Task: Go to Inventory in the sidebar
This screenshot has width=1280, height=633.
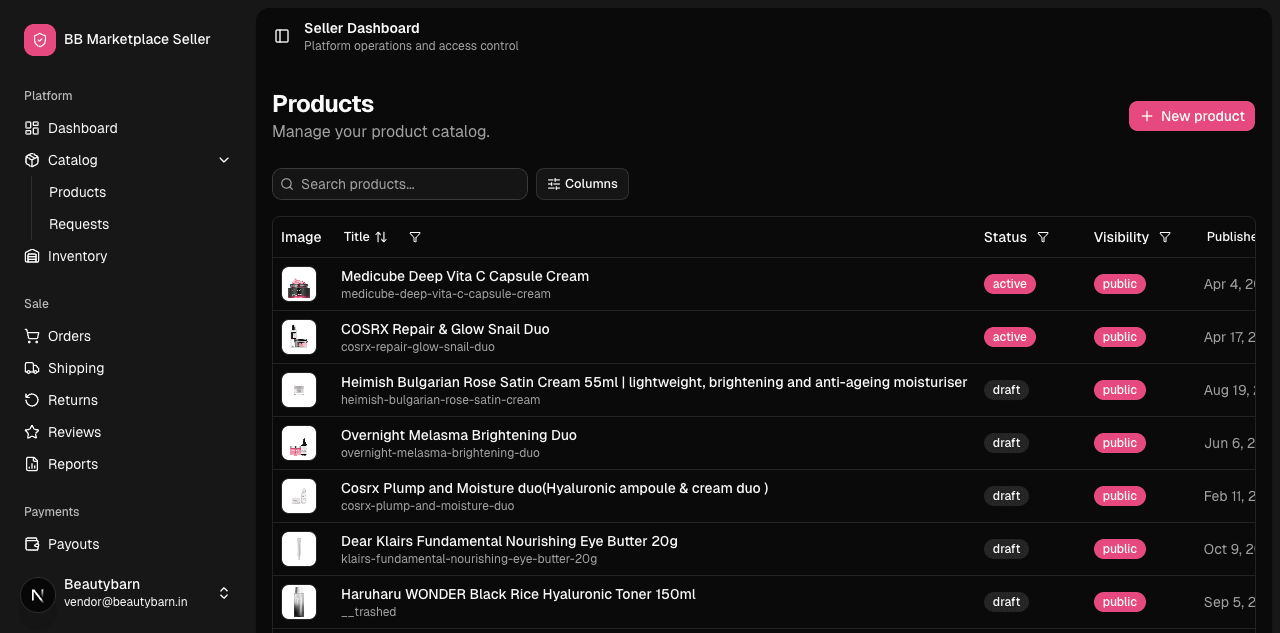Action: pos(128,256)
